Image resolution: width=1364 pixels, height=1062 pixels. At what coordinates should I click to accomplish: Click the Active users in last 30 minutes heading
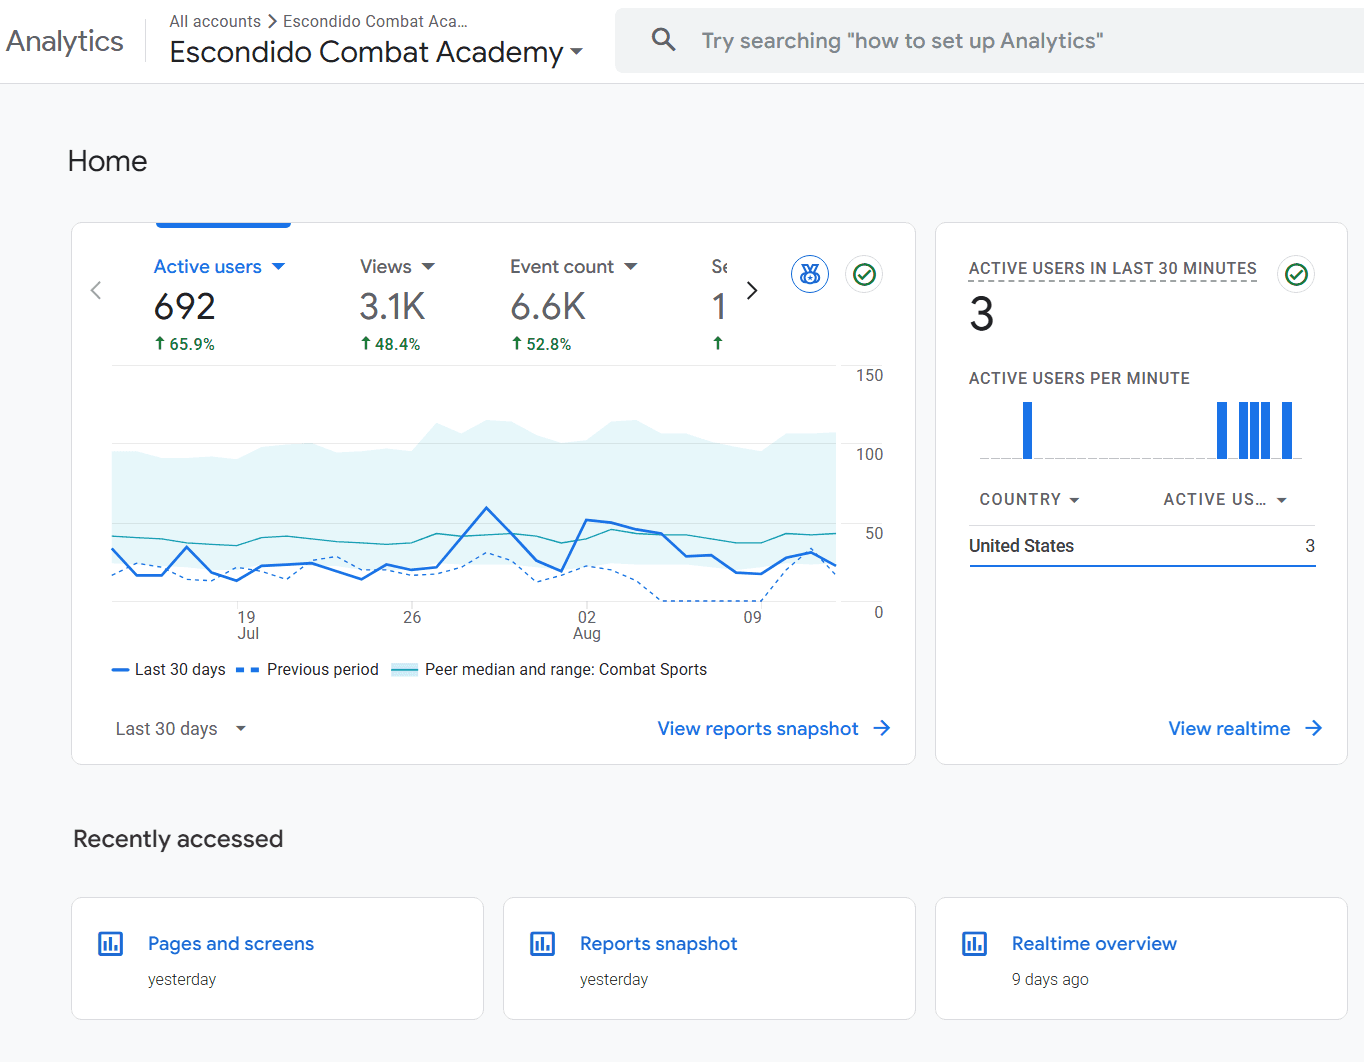(1112, 268)
